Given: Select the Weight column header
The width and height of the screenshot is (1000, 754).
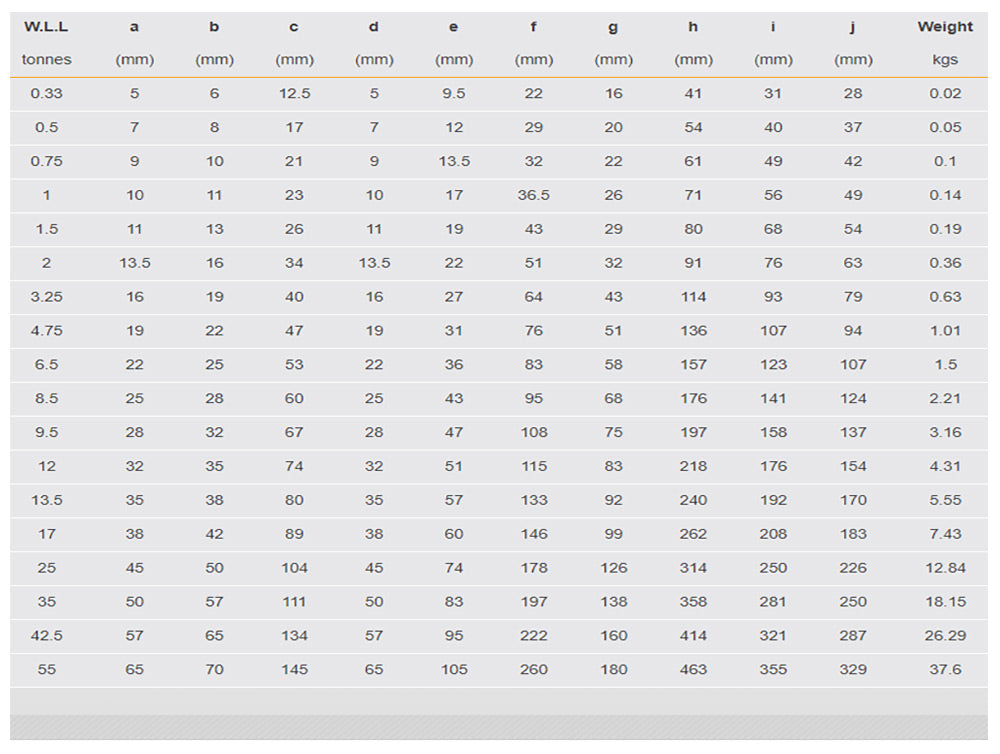Looking at the screenshot, I should 944,27.
